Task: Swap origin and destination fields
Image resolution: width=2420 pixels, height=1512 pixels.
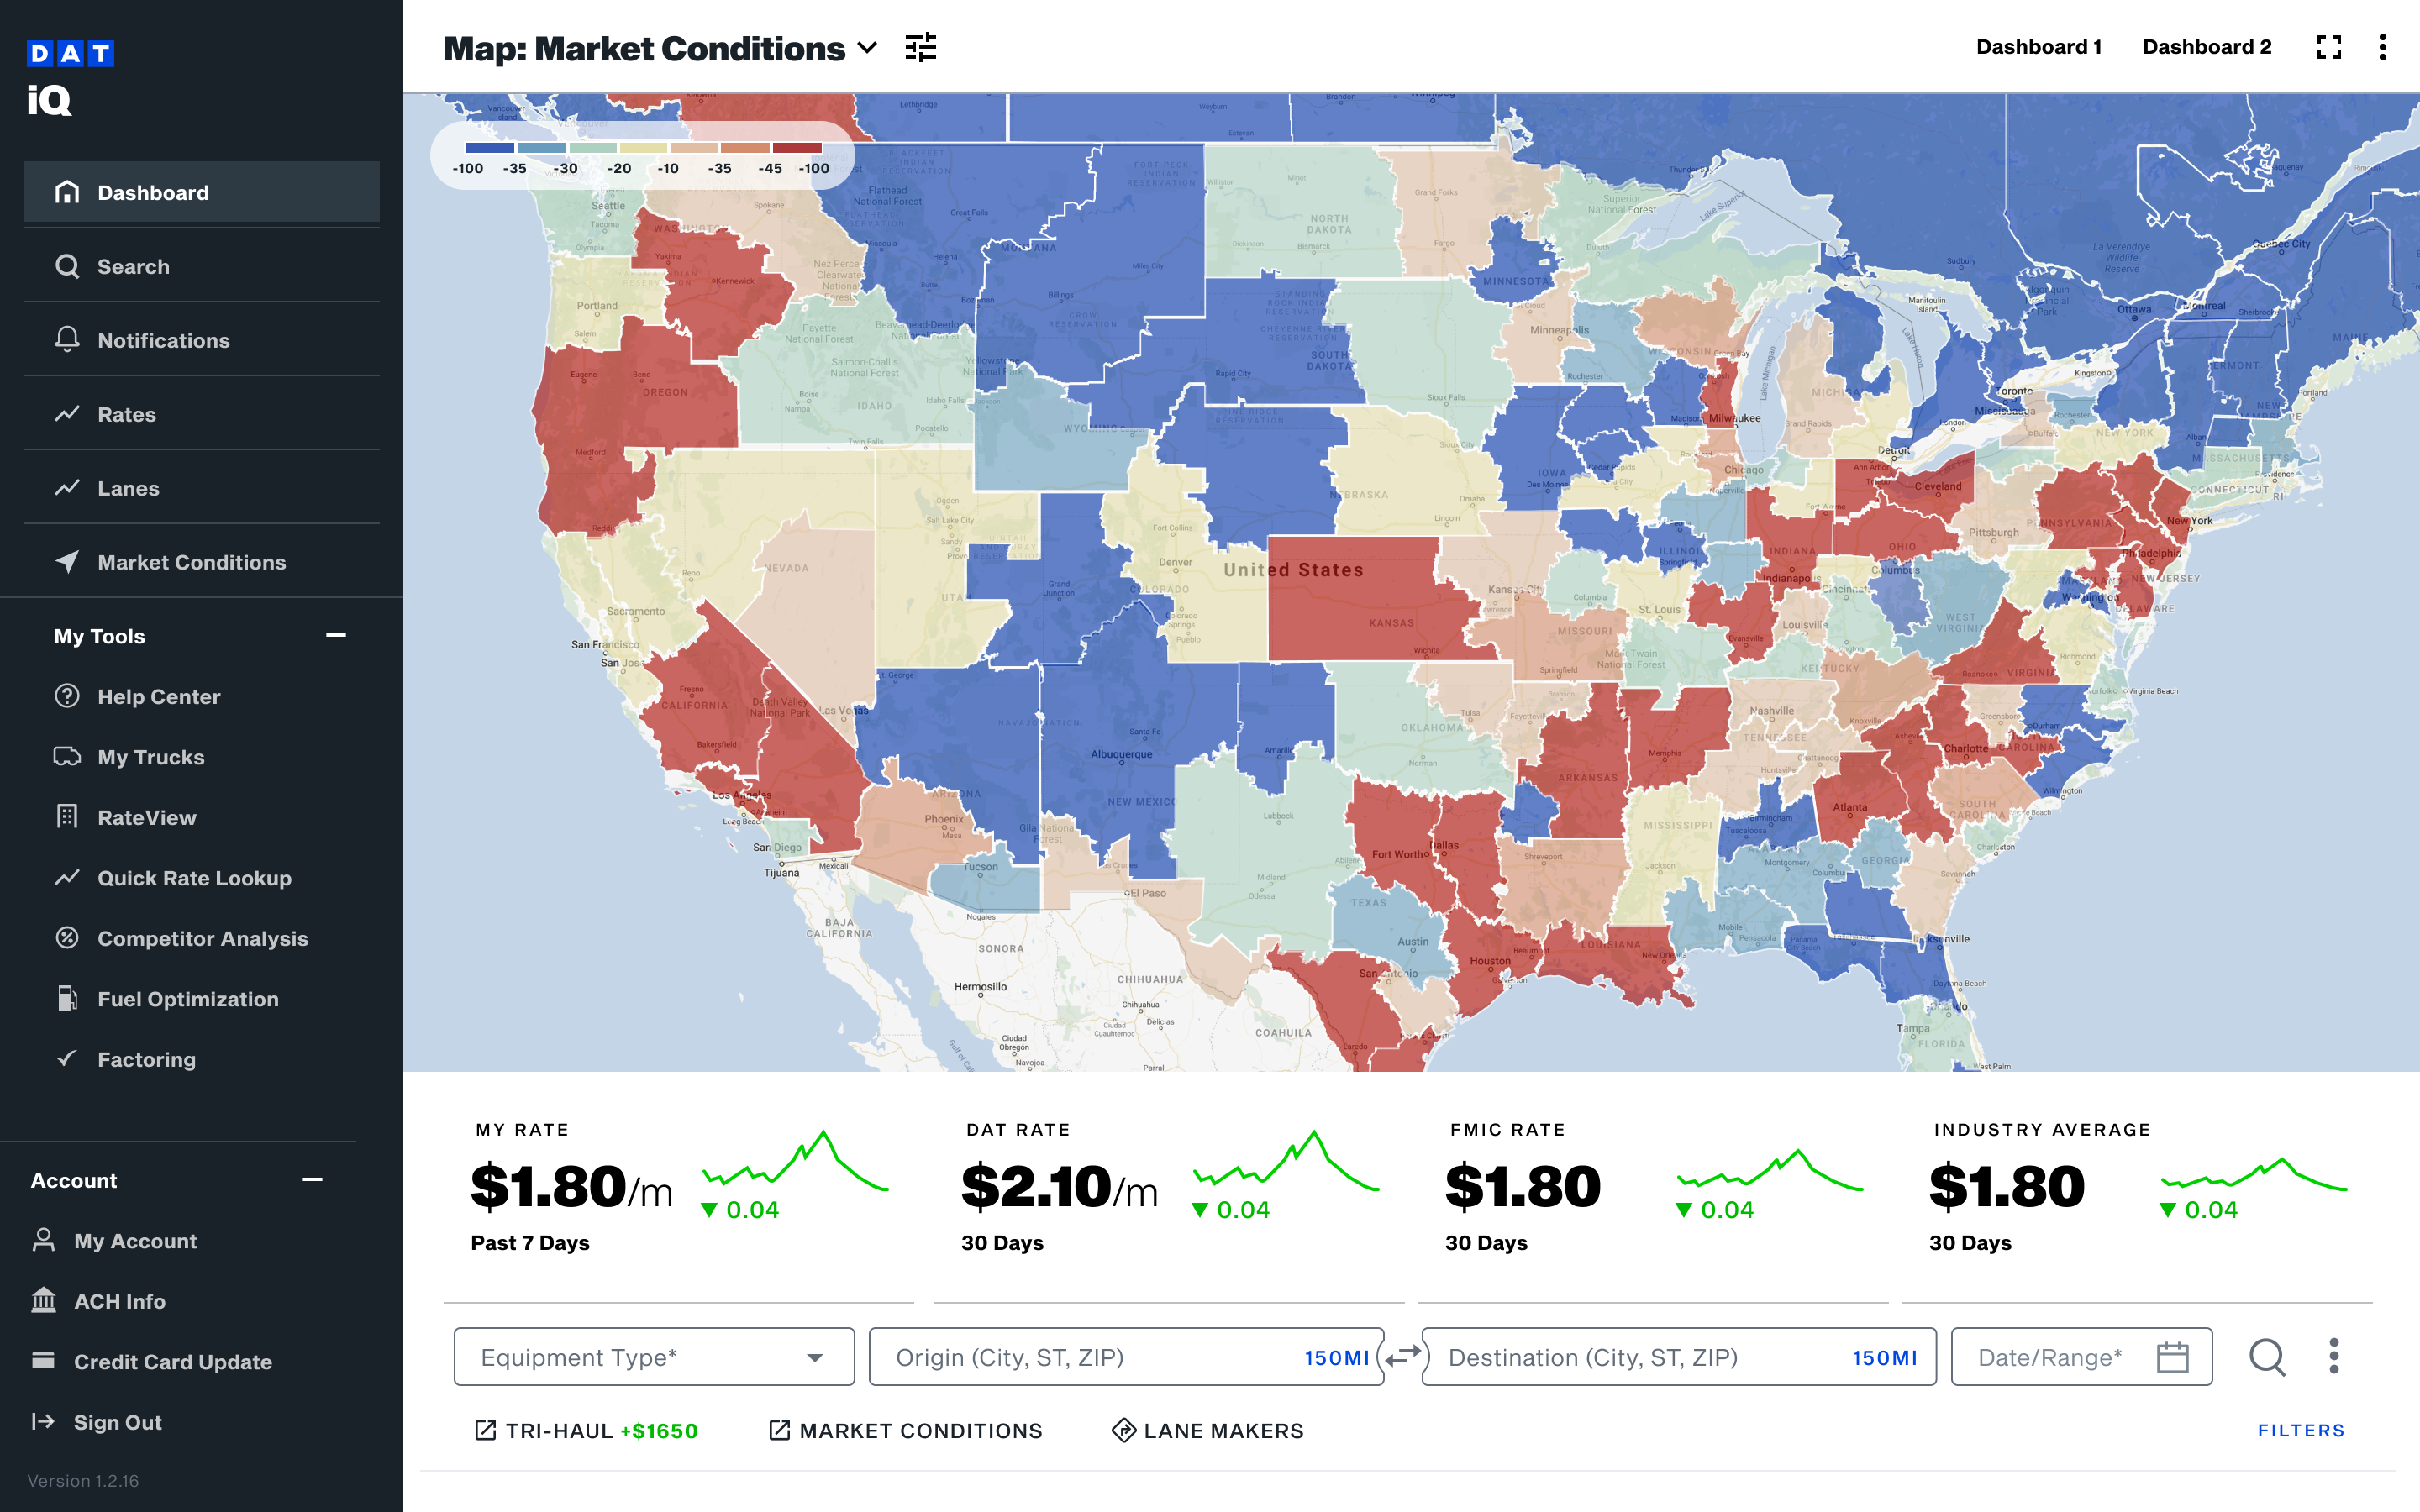Action: click(1403, 1356)
